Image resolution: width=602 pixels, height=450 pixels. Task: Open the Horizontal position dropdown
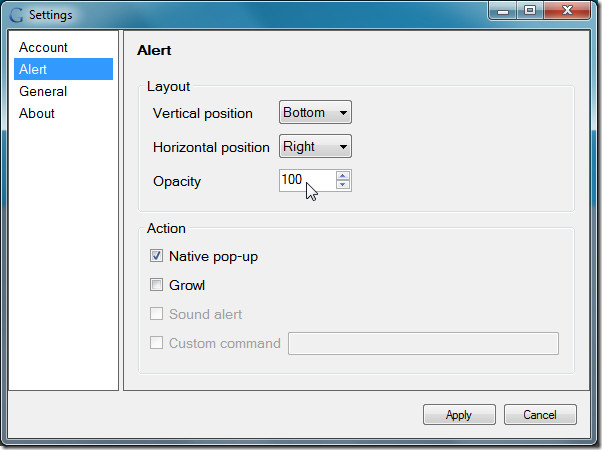tap(315, 146)
